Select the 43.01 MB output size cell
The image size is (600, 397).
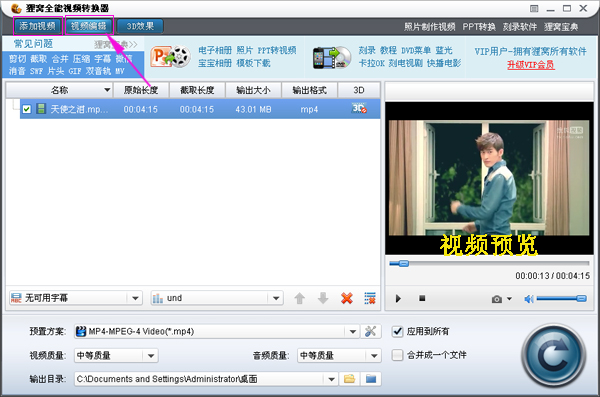pyautogui.click(x=253, y=109)
